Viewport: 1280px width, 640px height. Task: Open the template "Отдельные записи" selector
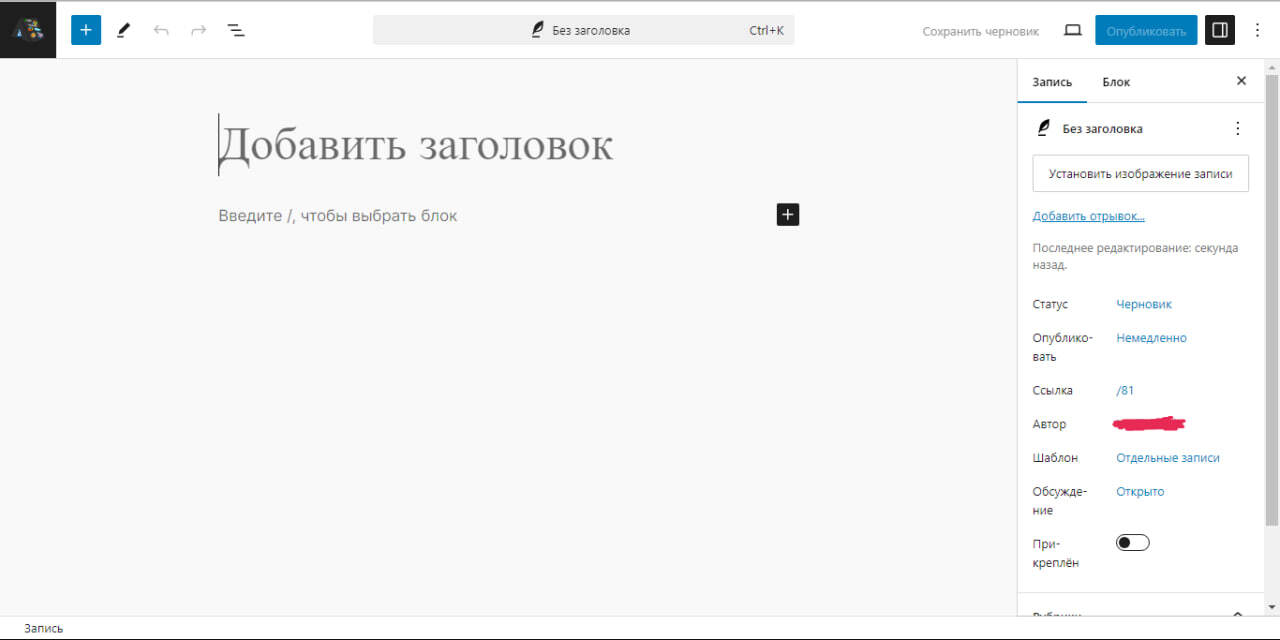pos(1168,458)
